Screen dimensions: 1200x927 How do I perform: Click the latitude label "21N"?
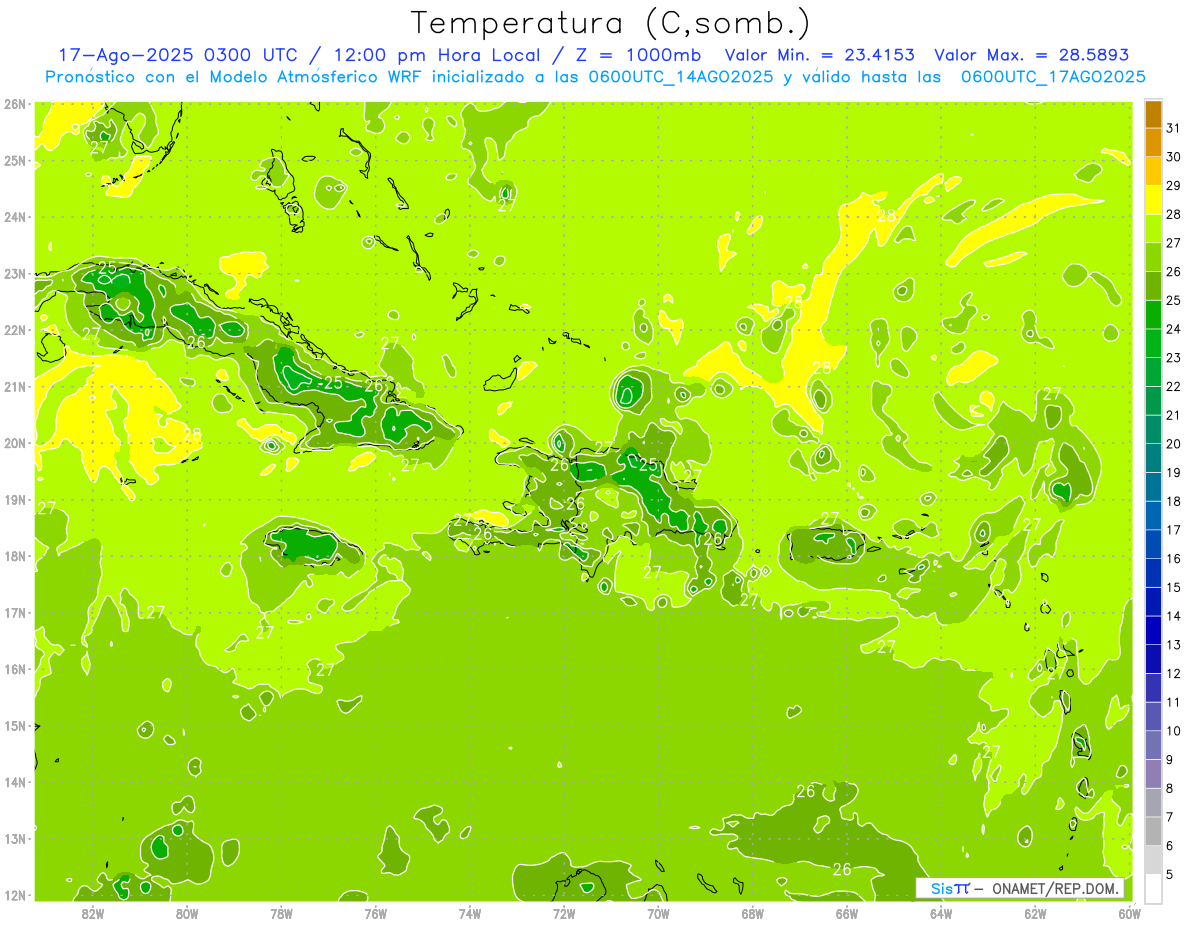pyautogui.click(x=14, y=386)
